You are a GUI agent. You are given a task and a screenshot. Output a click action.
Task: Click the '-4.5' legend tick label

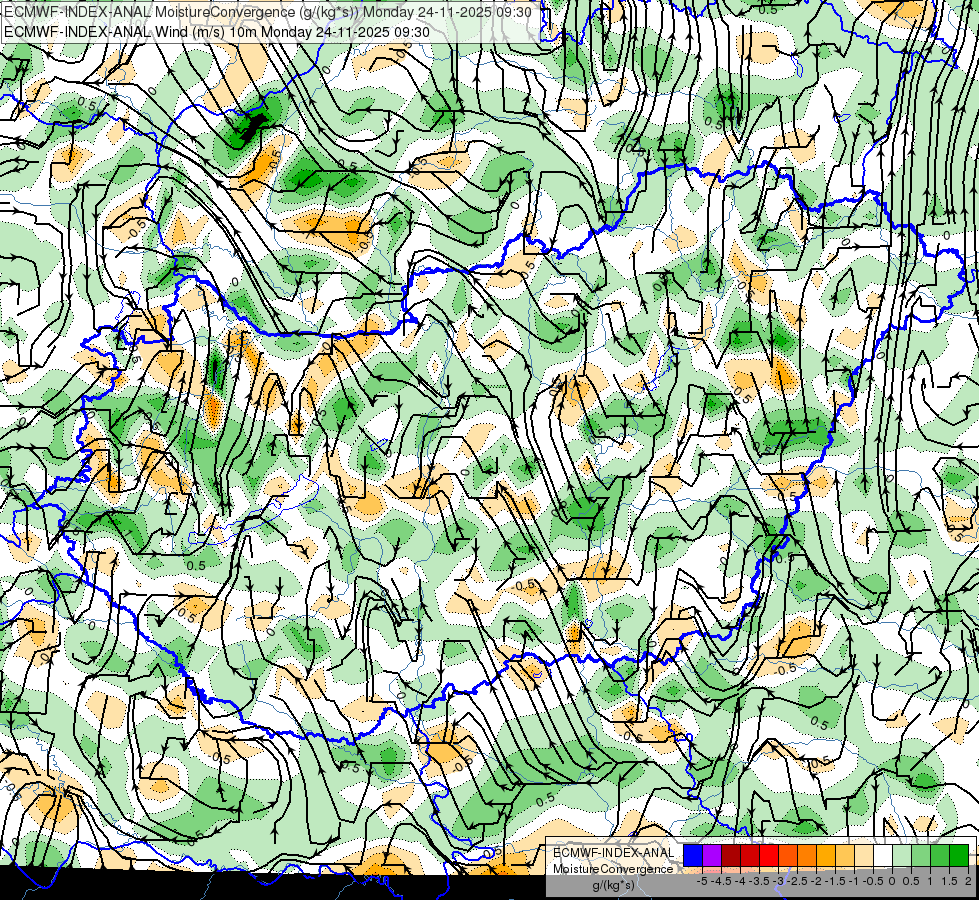[721, 881]
